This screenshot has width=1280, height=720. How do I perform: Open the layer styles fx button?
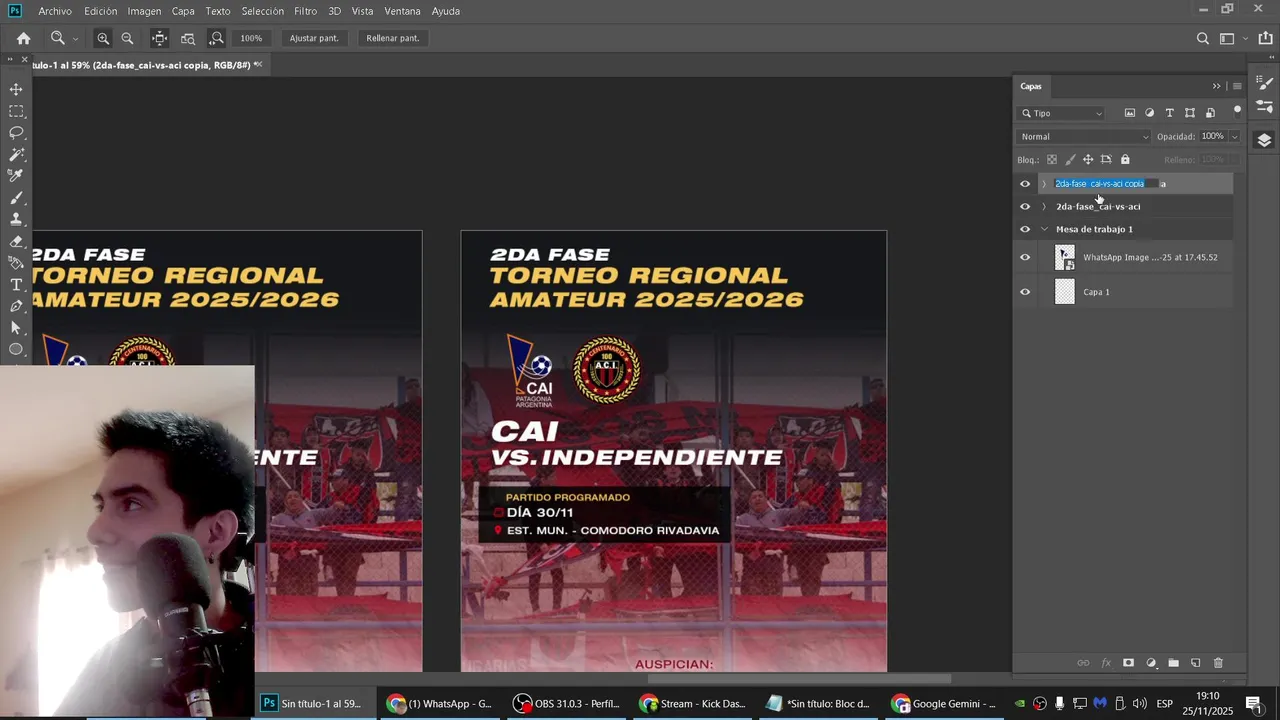click(1106, 663)
